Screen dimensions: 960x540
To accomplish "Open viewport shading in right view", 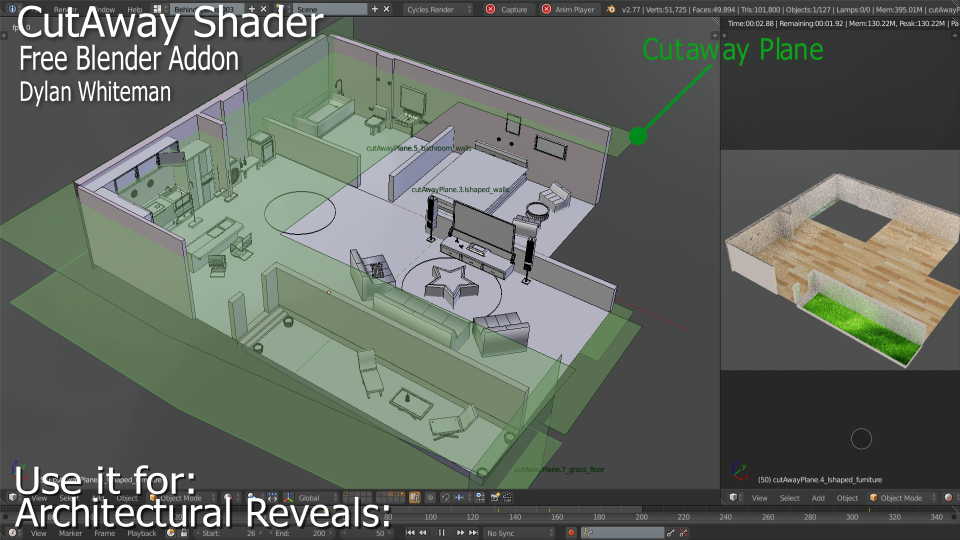I will (x=949, y=498).
